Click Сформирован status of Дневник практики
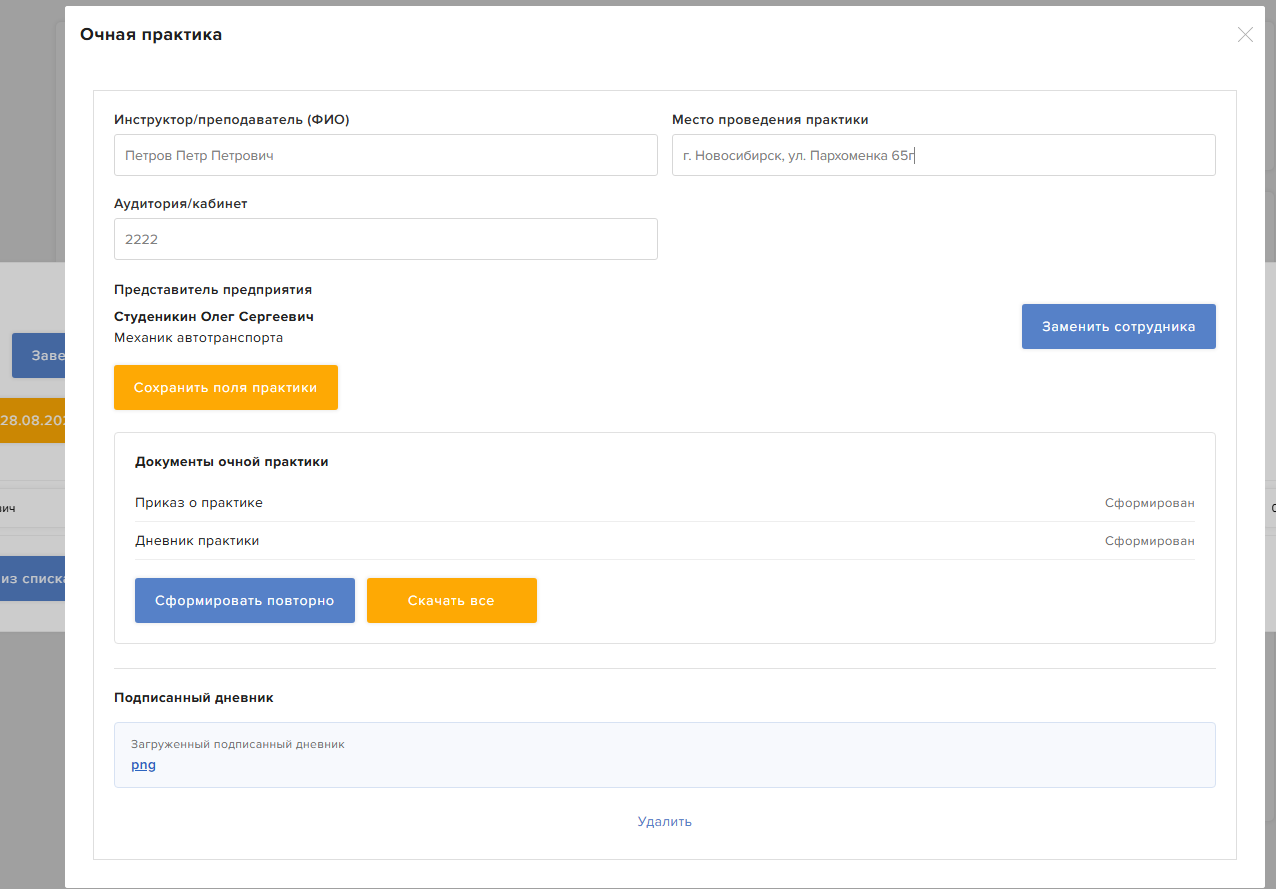This screenshot has width=1276, height=889. point(1150,541)
